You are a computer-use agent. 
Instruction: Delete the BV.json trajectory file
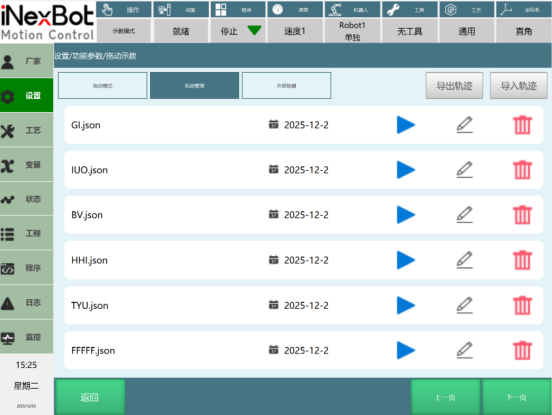tap(522, 215)
